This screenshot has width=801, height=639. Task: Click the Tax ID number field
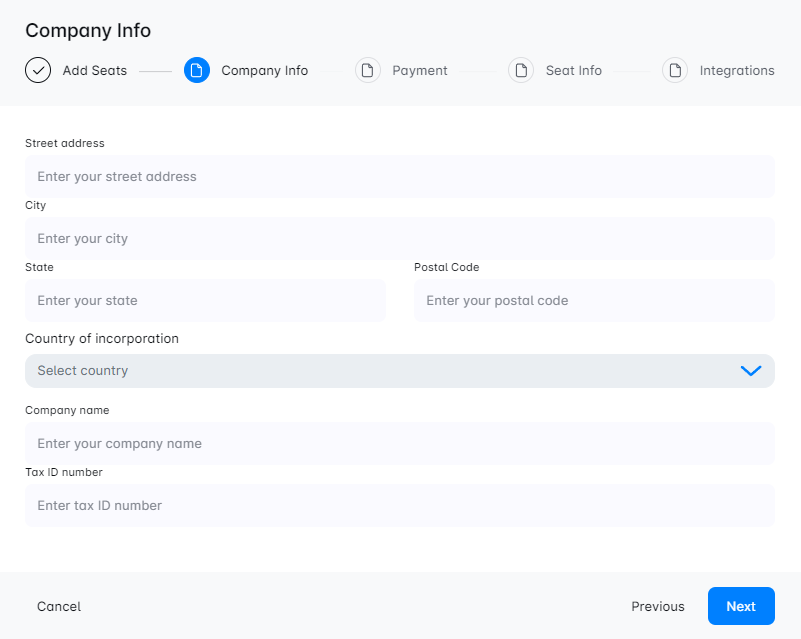click(x=399, y=506)
